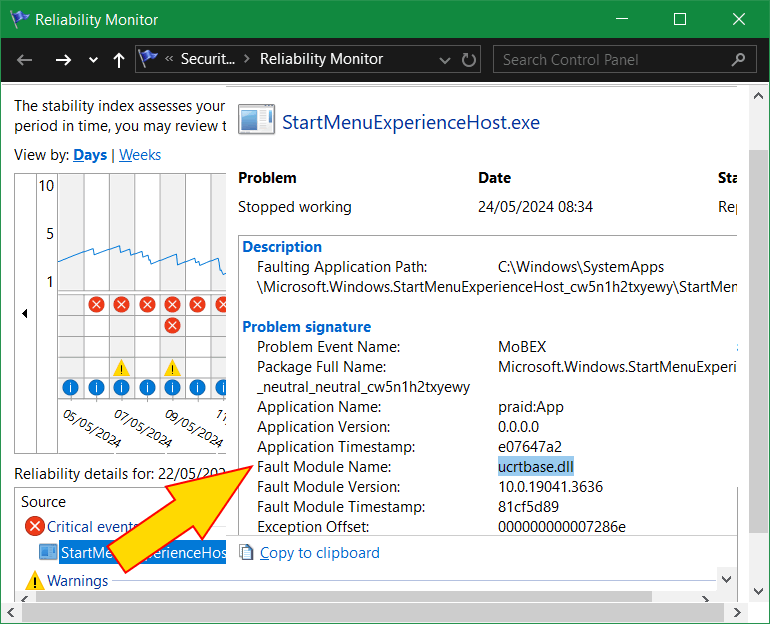Click the StartMenuExperienceHost.exe heading link

click(x=411, y=122)
